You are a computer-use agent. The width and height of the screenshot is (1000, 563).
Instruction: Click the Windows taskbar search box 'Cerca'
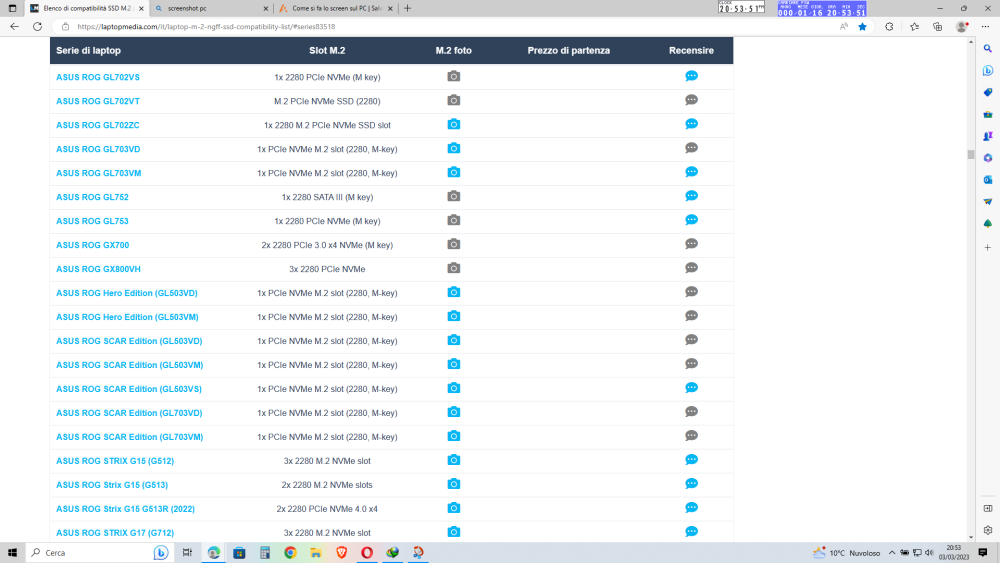pos(99,553)
